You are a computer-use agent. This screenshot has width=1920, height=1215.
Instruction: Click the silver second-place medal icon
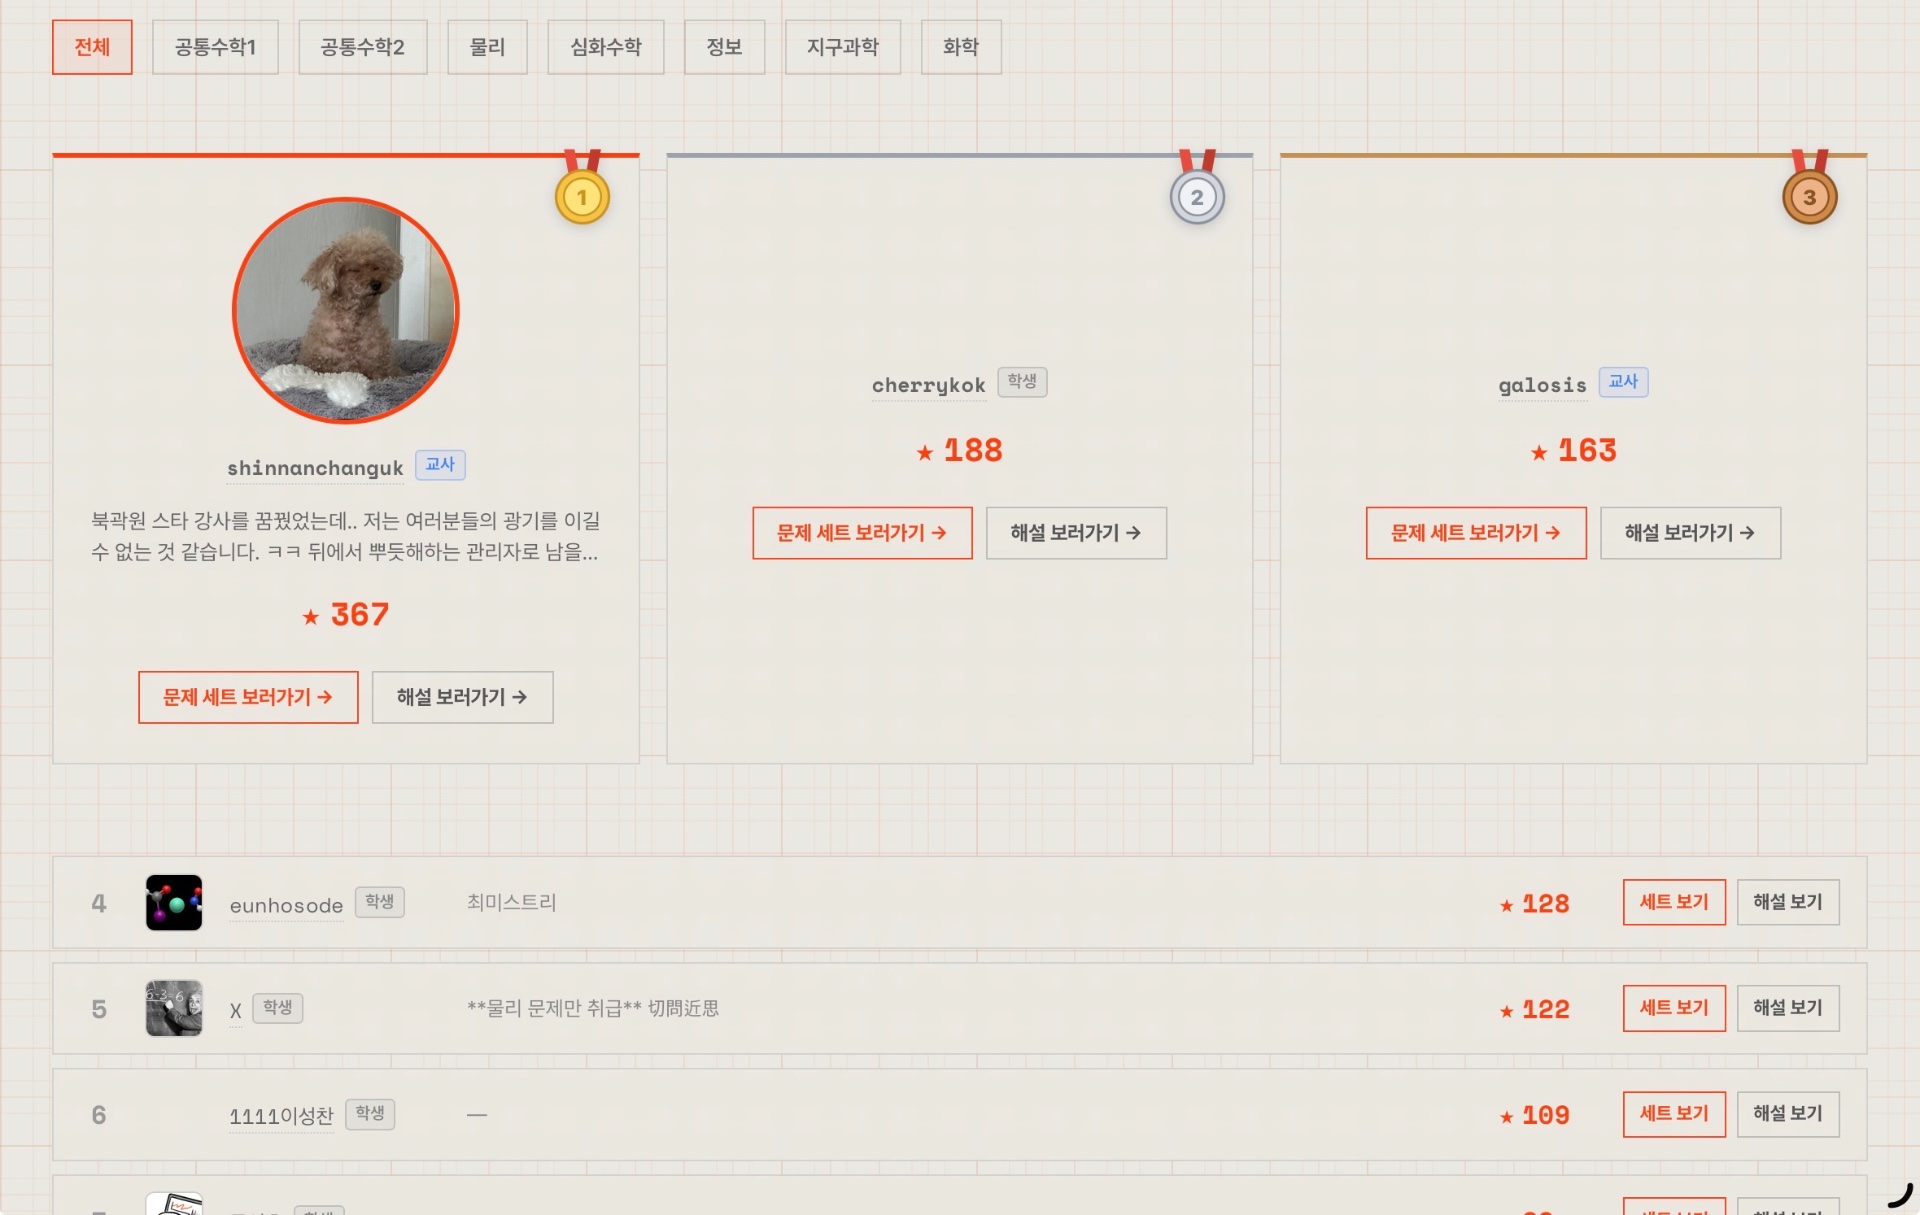(1197, 197)
